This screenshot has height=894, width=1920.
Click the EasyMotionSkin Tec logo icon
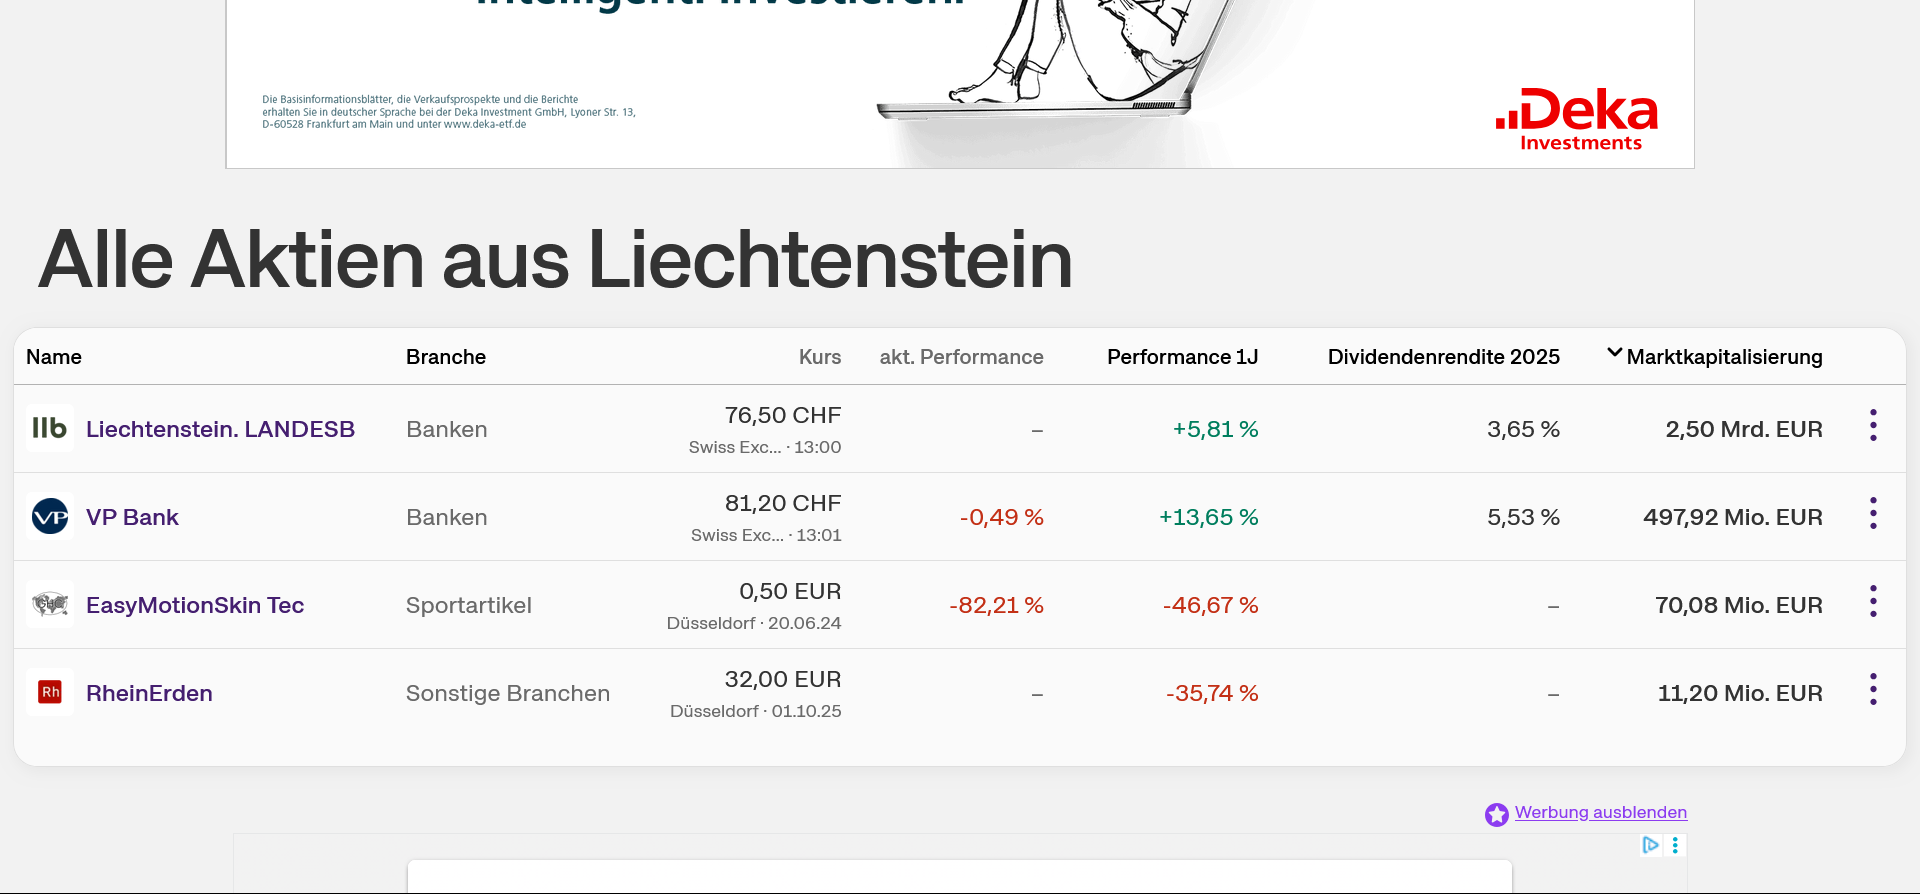[x=49, y=605]
